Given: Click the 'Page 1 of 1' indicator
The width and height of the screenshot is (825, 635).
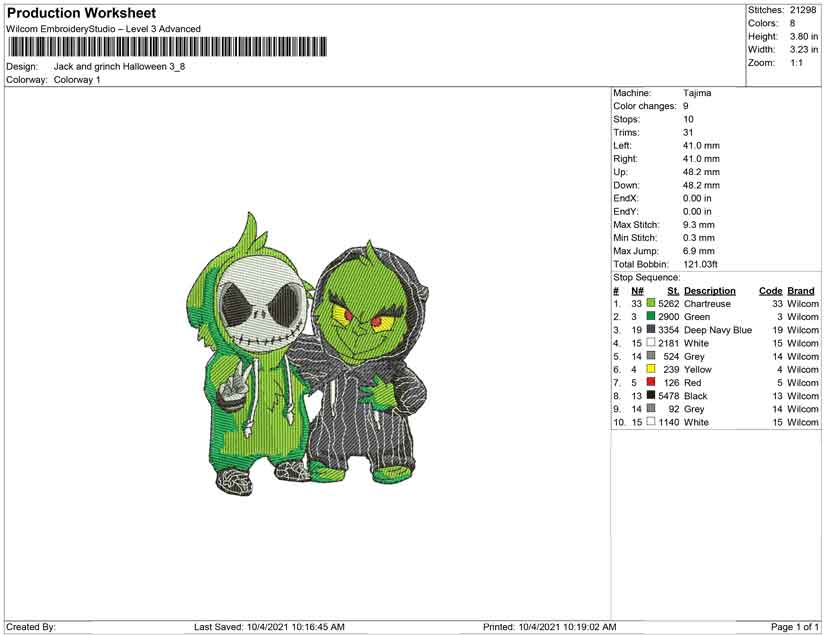Looking at the screenshot, I should coord(794,627).
